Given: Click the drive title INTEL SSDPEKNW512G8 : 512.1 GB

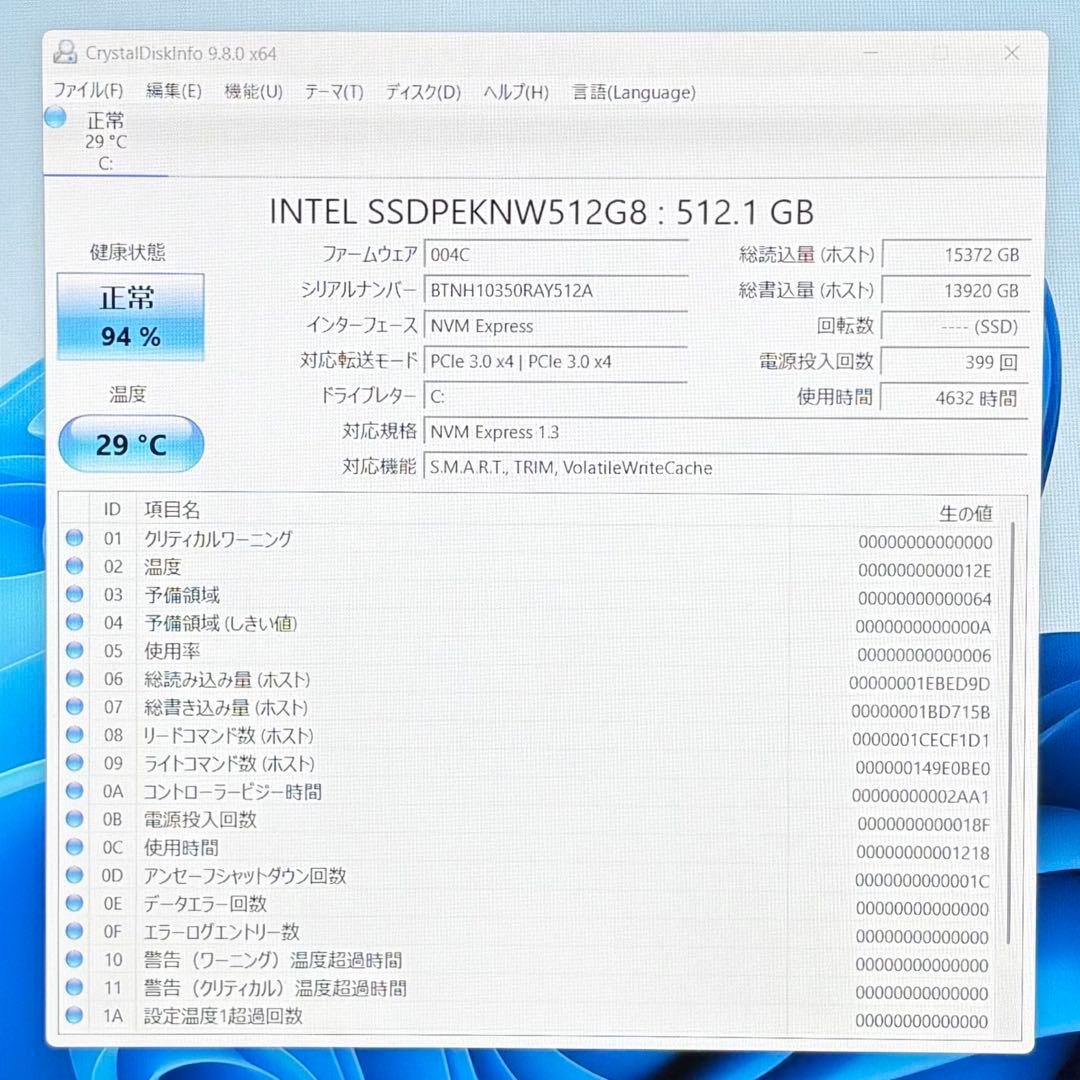Looking at the screenshot, I should 541,211.
